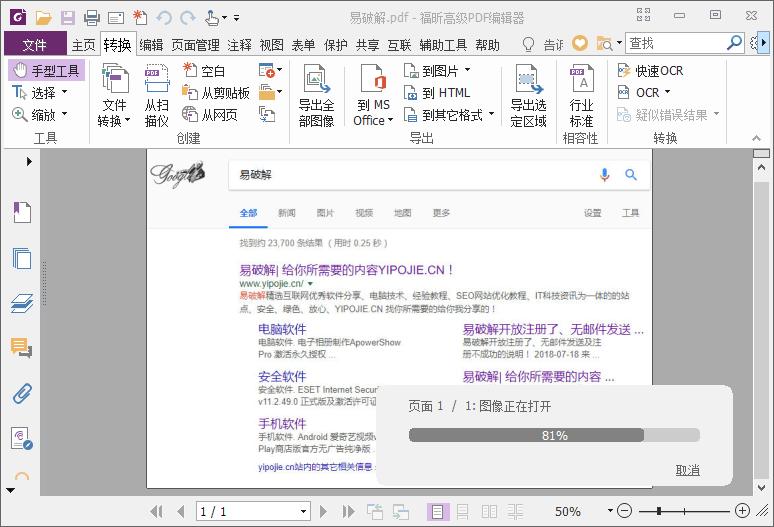Open the attachments paperclip panel
The image size is (774, 527).
[22, 393]
